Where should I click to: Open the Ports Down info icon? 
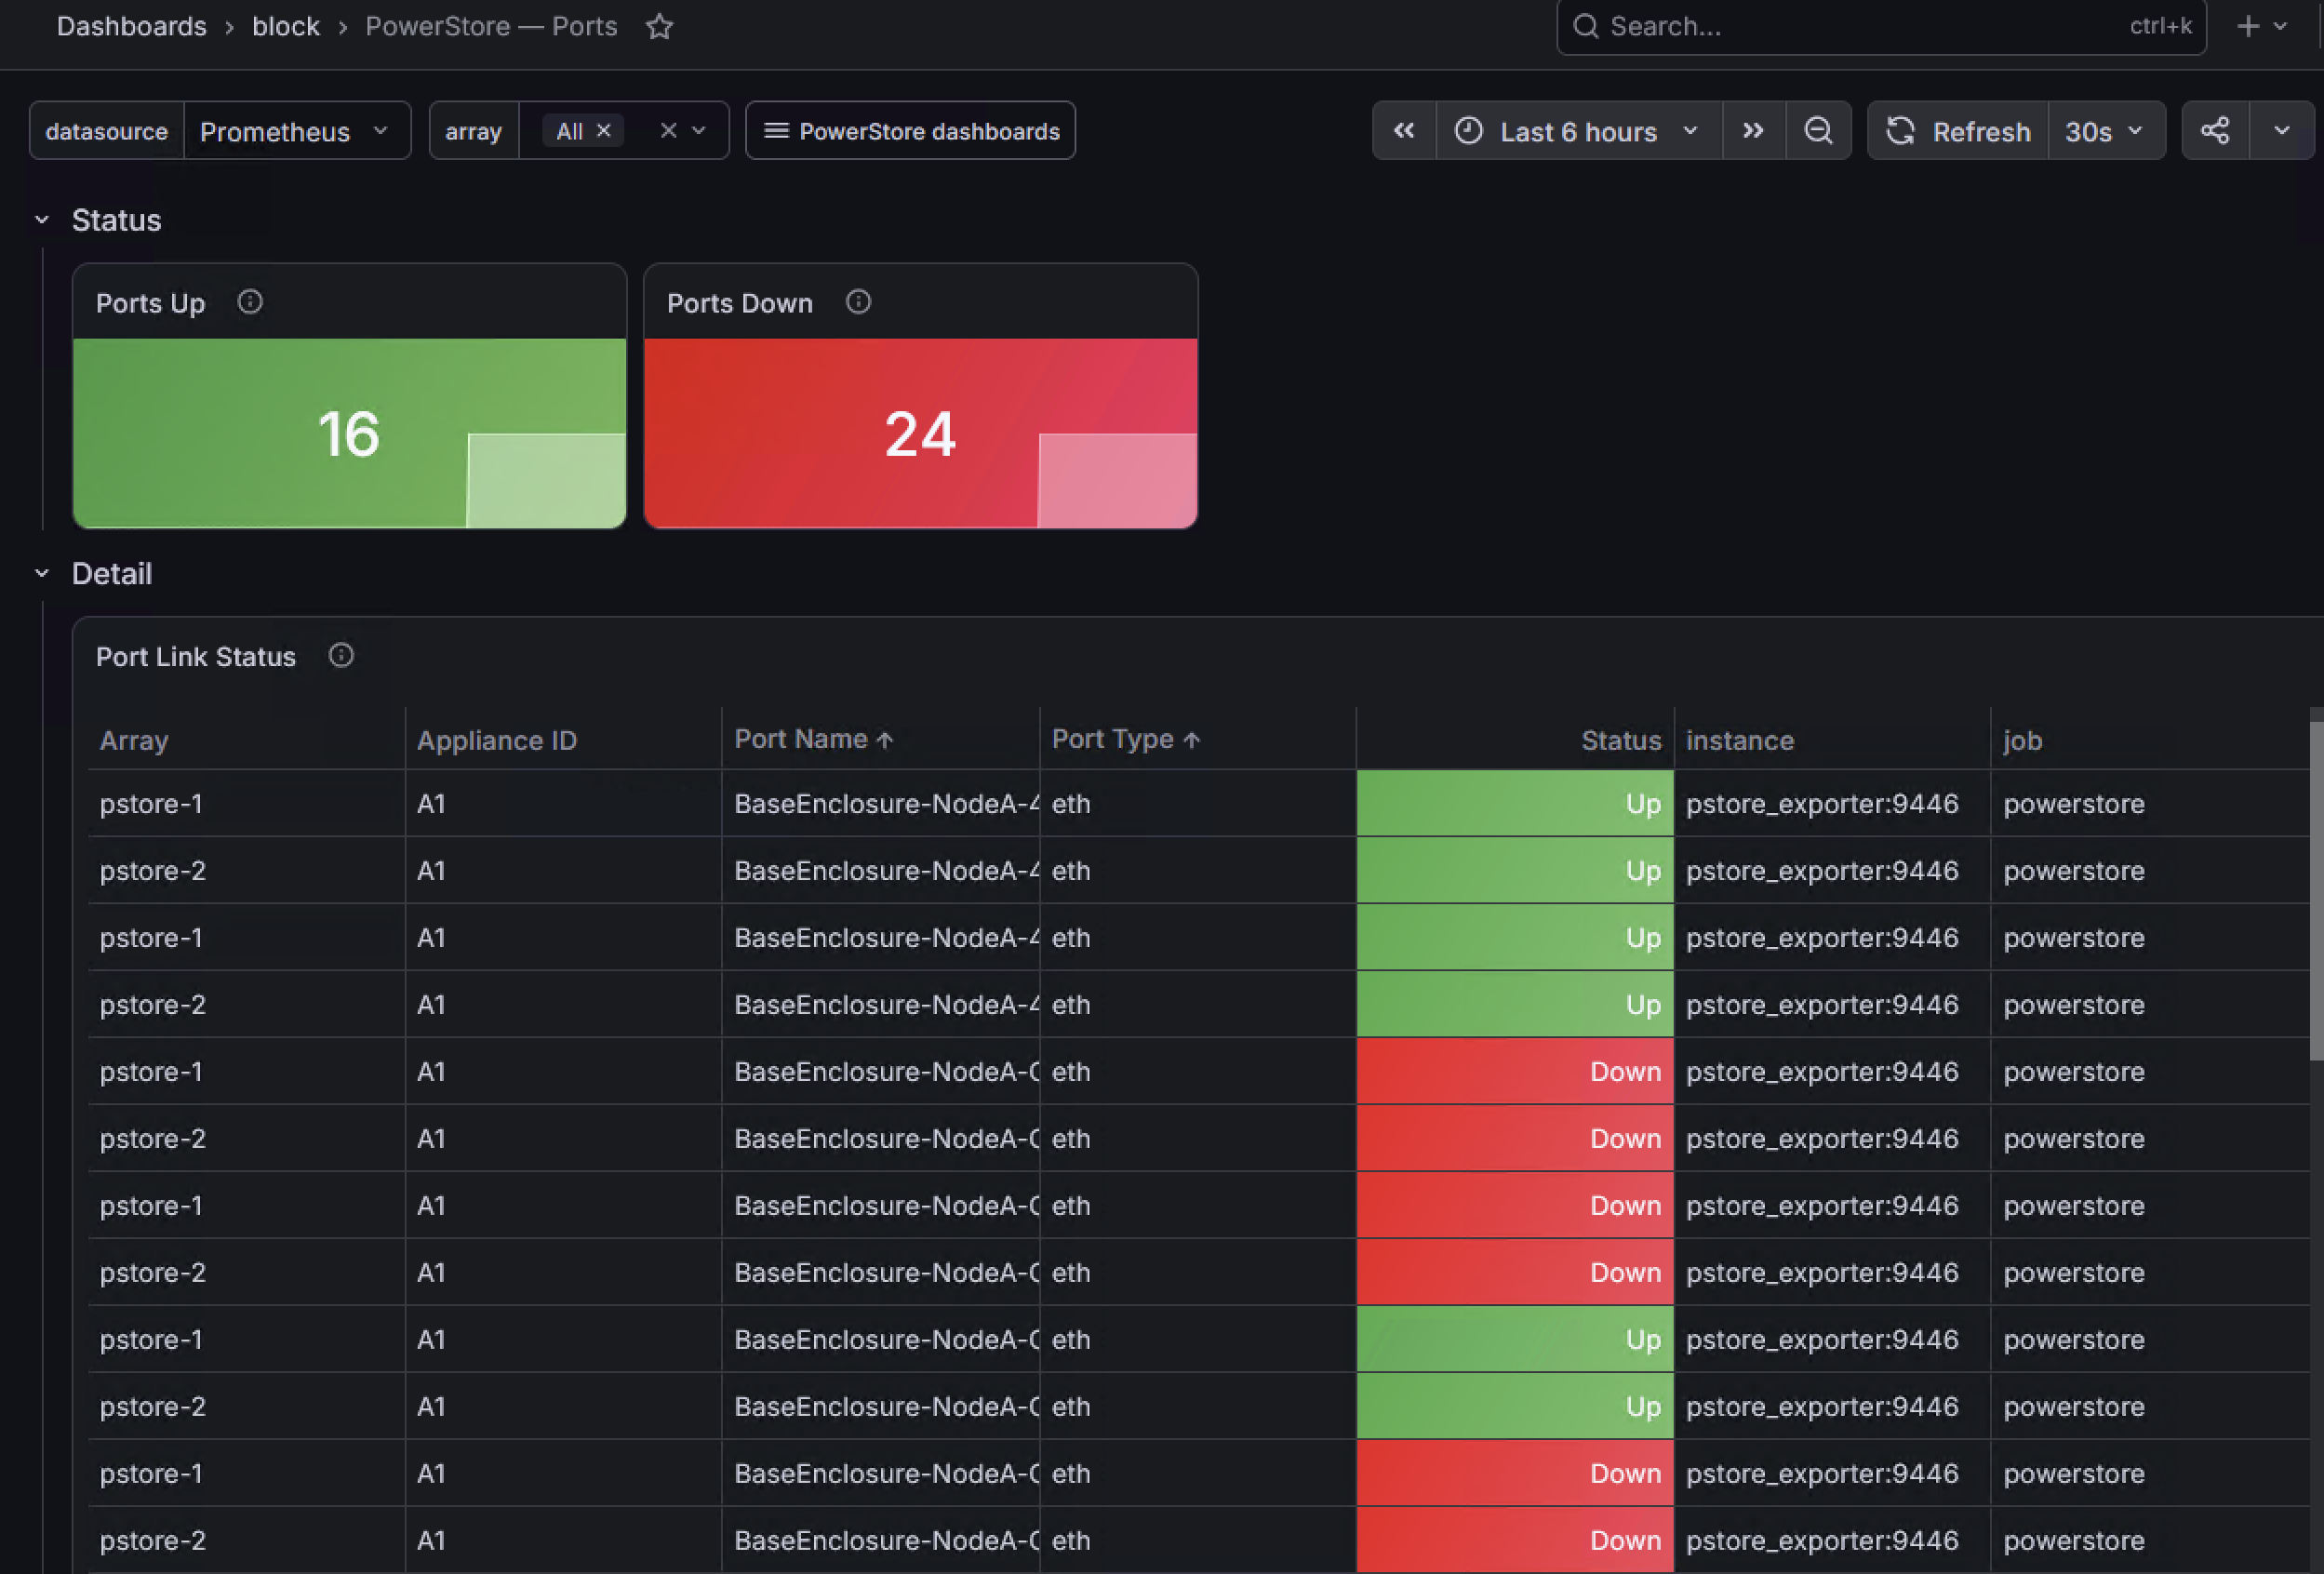click(858, 302)
